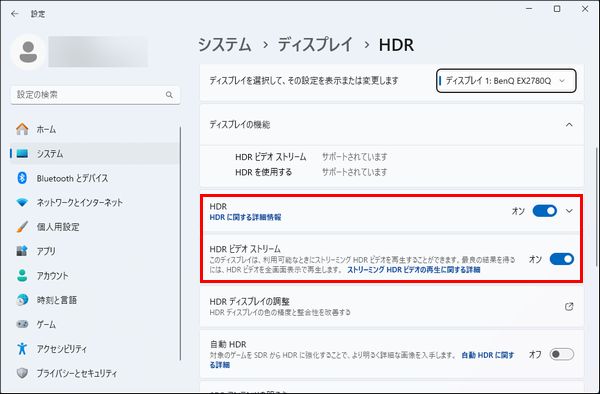This screenshot has width=600, height=394.
Task: Click the sidebar navigation scrollbar
Action: coord(180,243)
